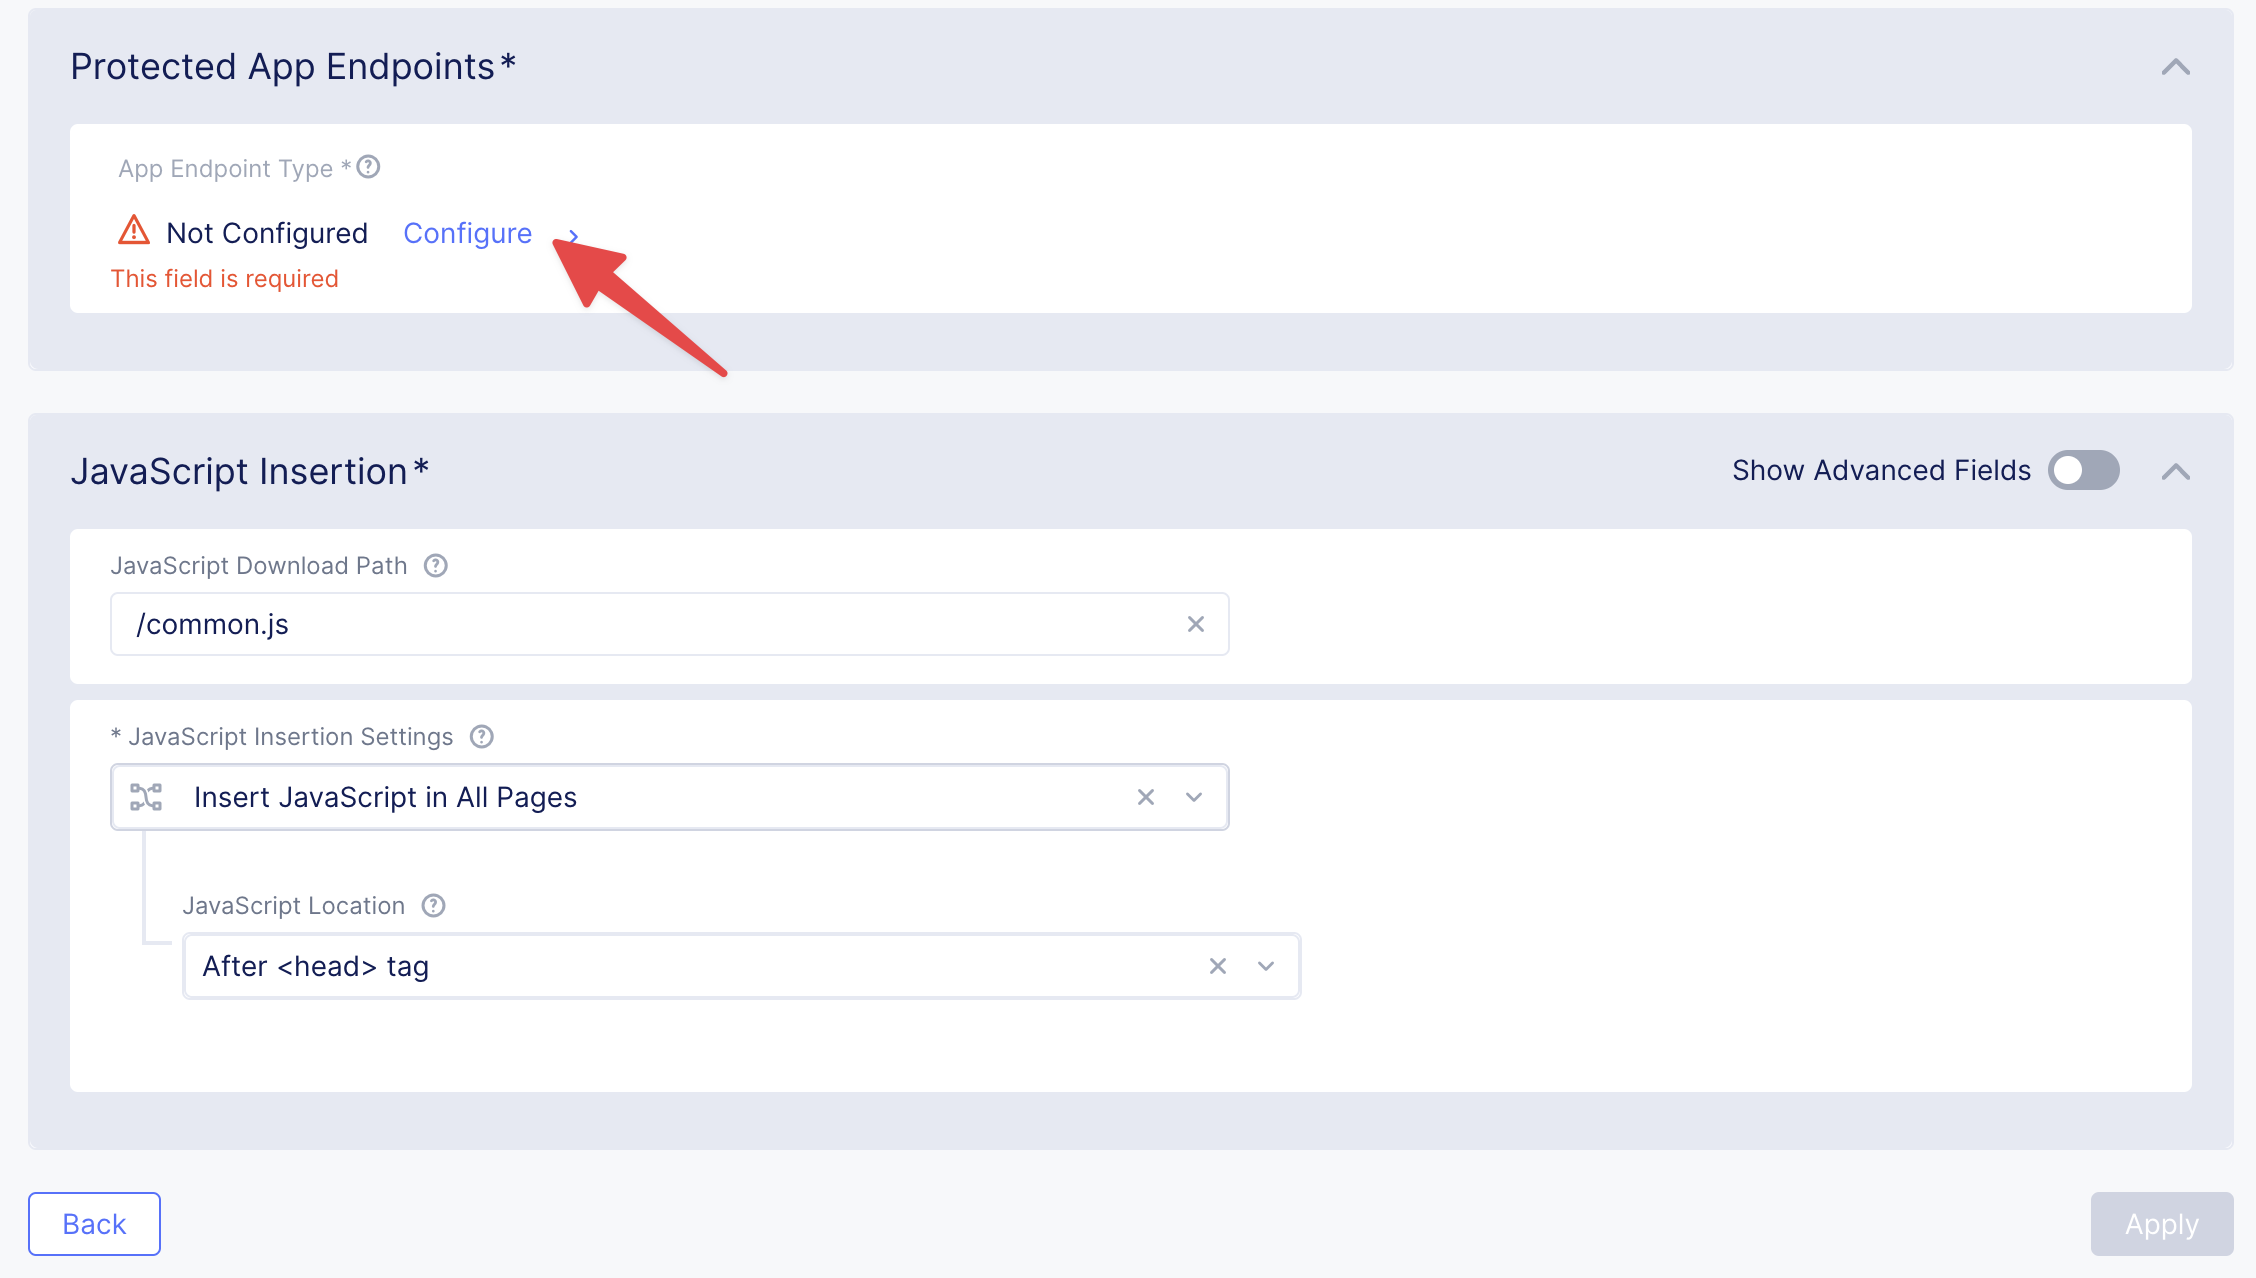The image size is (2256, 1278).
Task: Open JavaScript Insertion Settings dropdown arrow
Action: [1194, 797]
